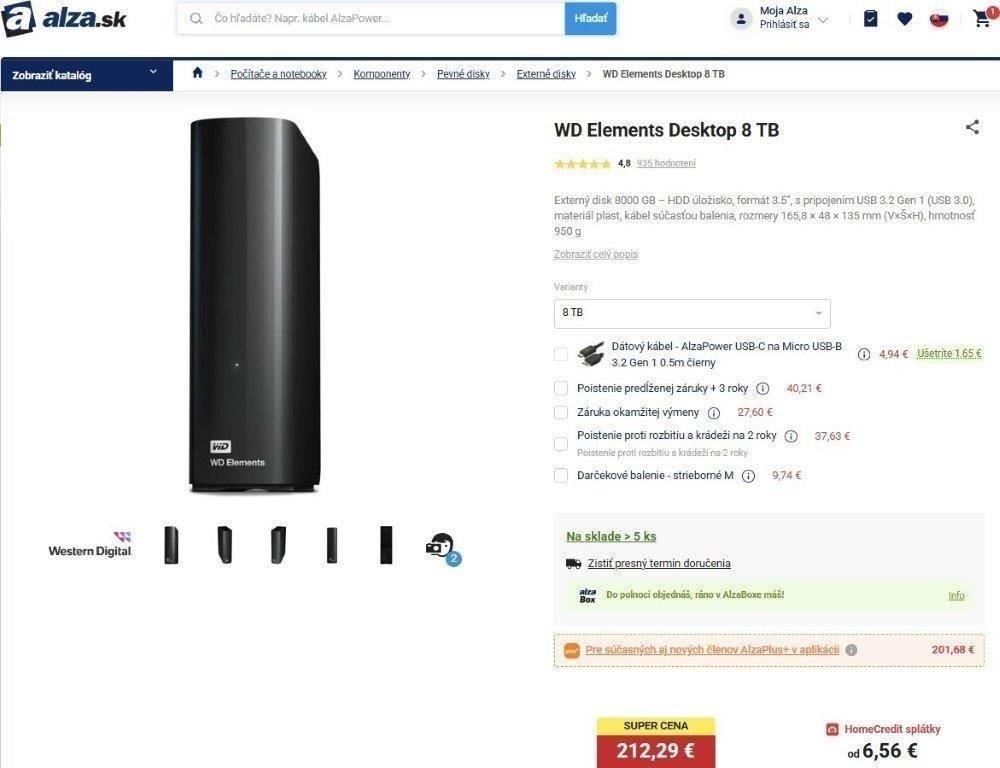Open the 360 photo viewer icon
1000x768 pixels.
pyautogui.click(x=441, y=548)
